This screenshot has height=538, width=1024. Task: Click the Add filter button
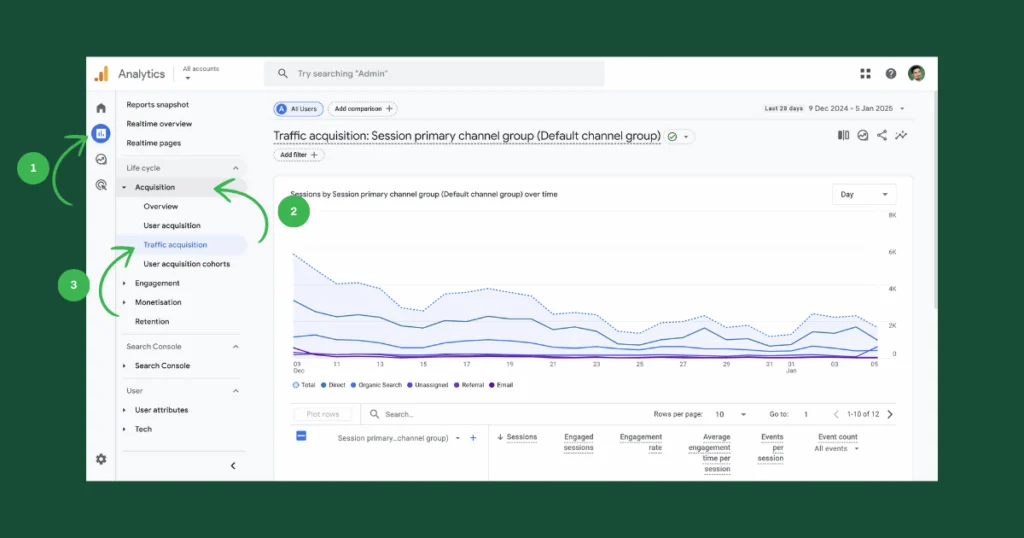[x=298, y=155]
